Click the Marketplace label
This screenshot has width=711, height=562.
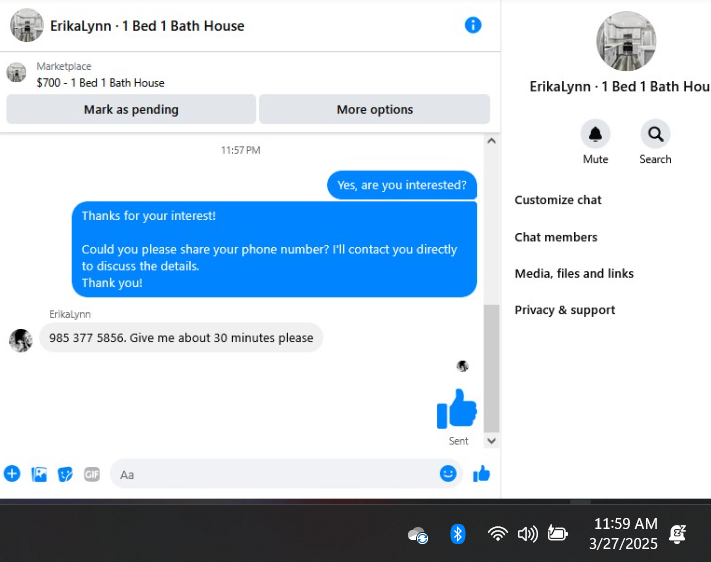pos(64,66)
